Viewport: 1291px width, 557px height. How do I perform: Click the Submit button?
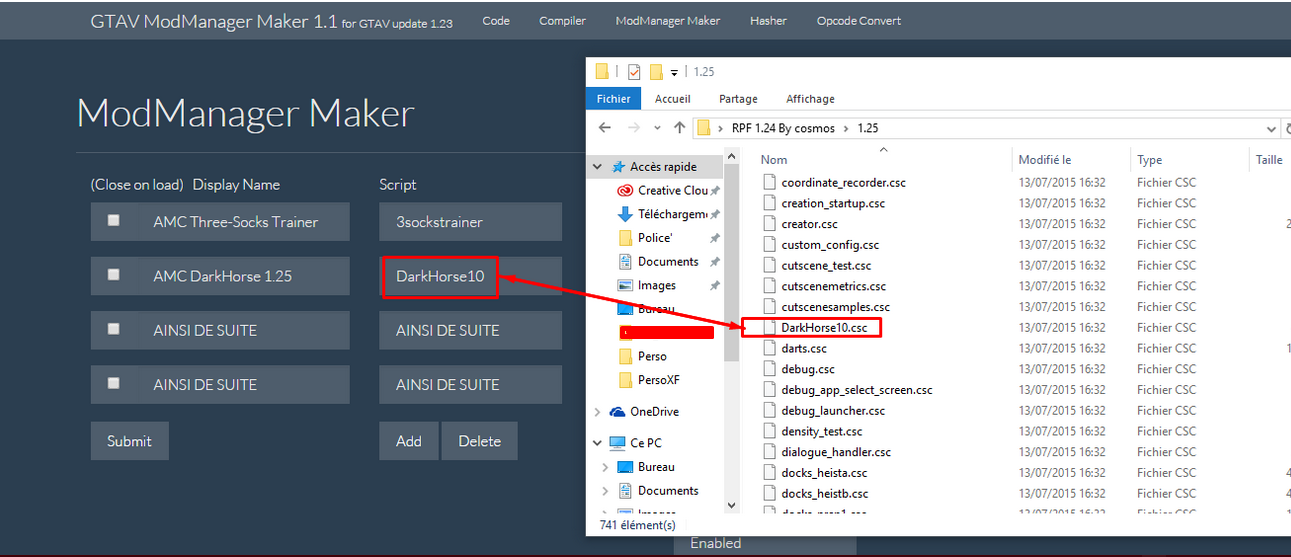[x=129, y=441]
